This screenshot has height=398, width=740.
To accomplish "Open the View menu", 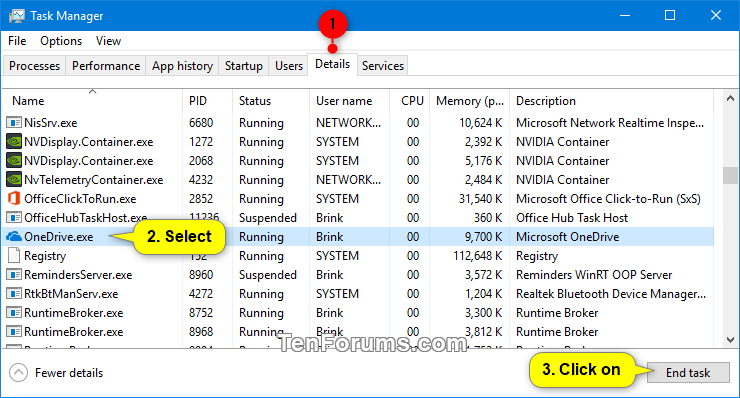I will [x=109, y=41].
